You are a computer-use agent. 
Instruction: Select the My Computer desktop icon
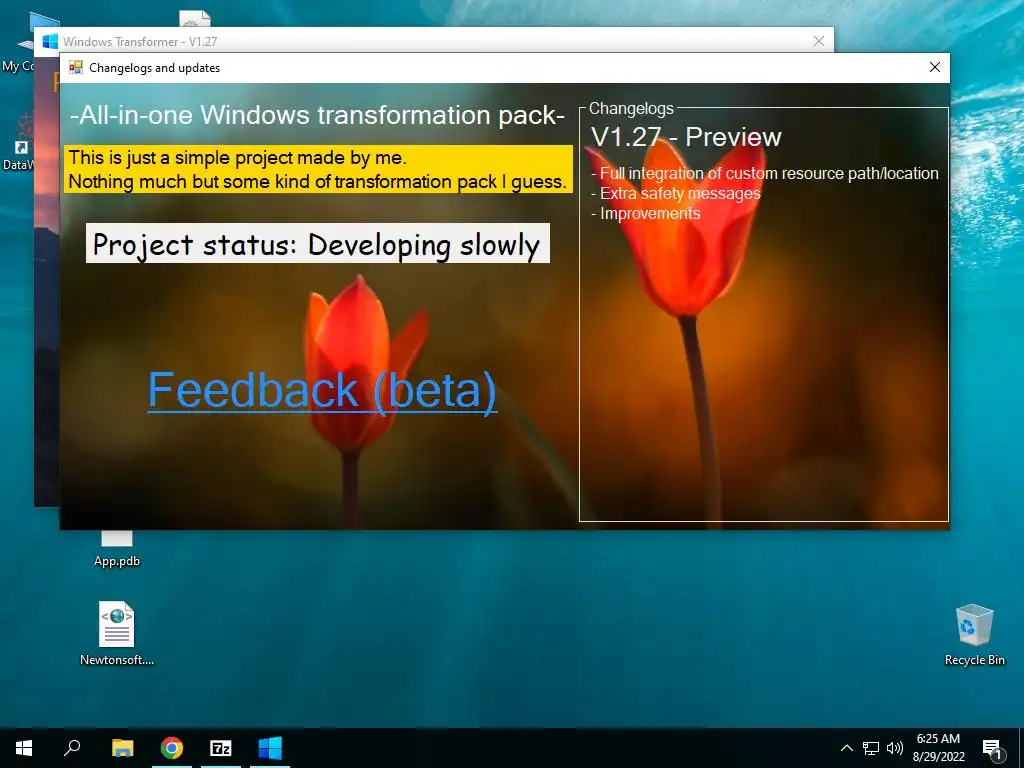18,43
